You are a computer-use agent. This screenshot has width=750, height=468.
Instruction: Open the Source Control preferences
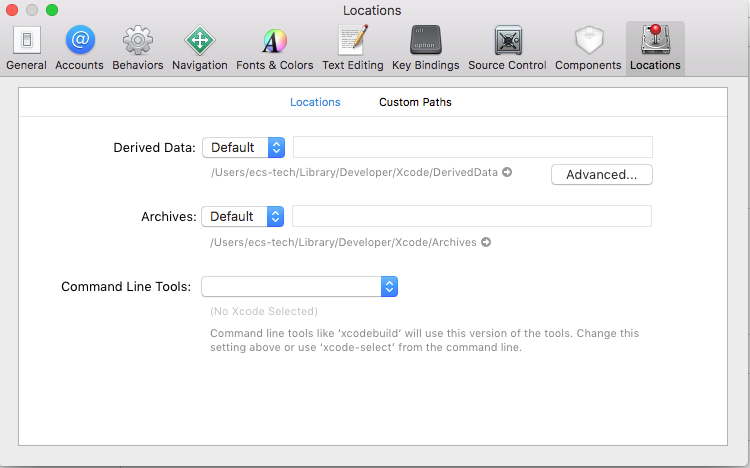[507, 48]
